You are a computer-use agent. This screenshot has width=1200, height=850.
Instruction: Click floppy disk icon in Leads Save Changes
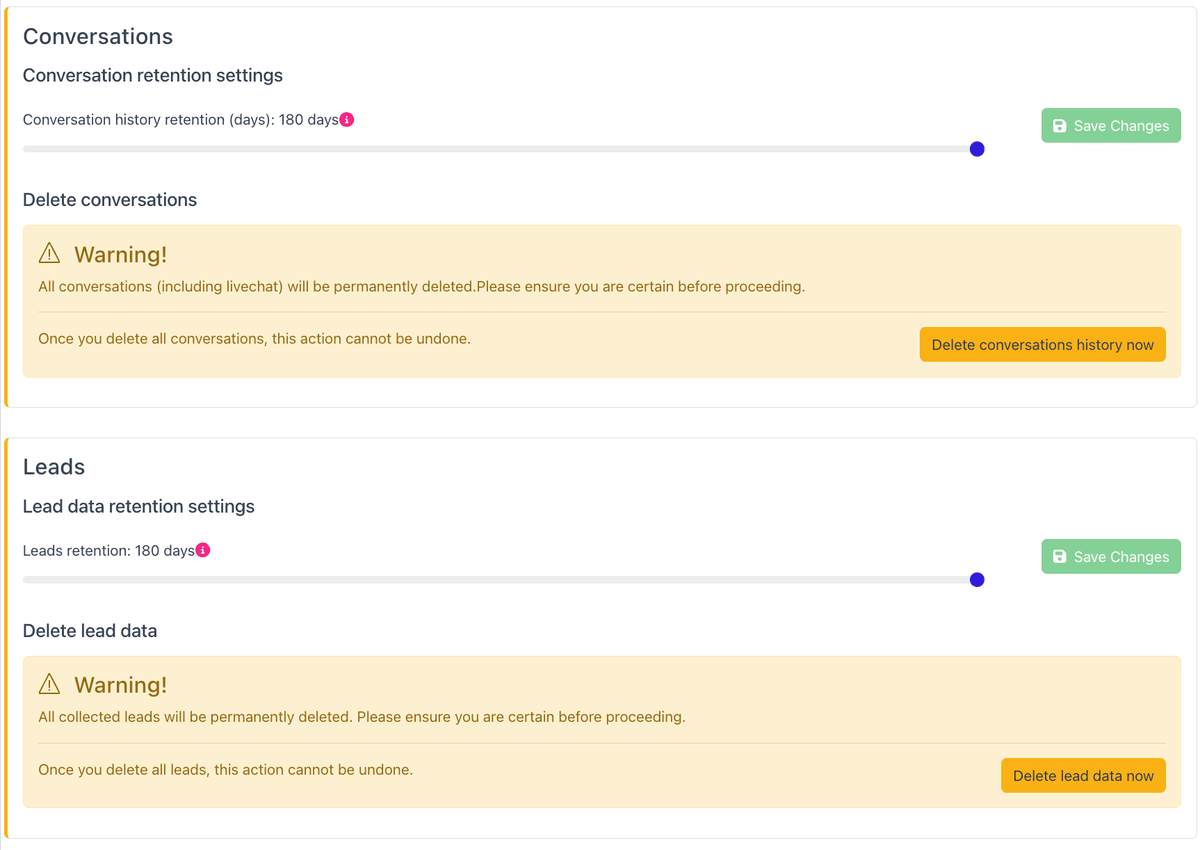point(1060,557)
